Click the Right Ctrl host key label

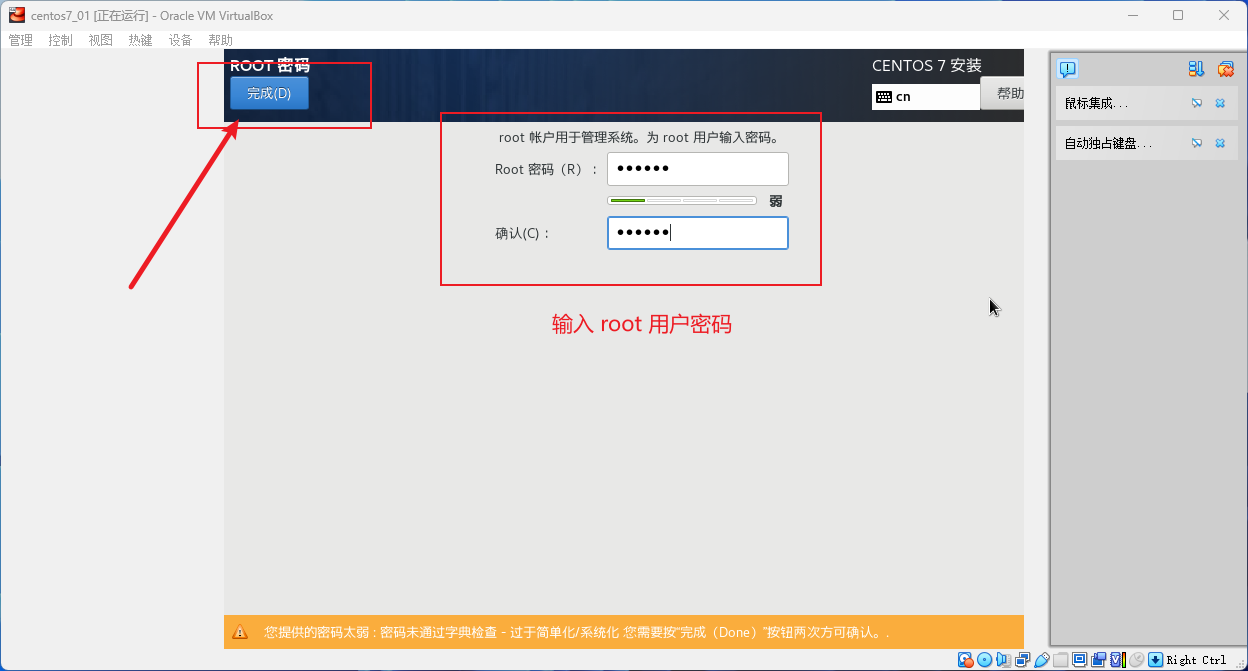click(1196, 660)
